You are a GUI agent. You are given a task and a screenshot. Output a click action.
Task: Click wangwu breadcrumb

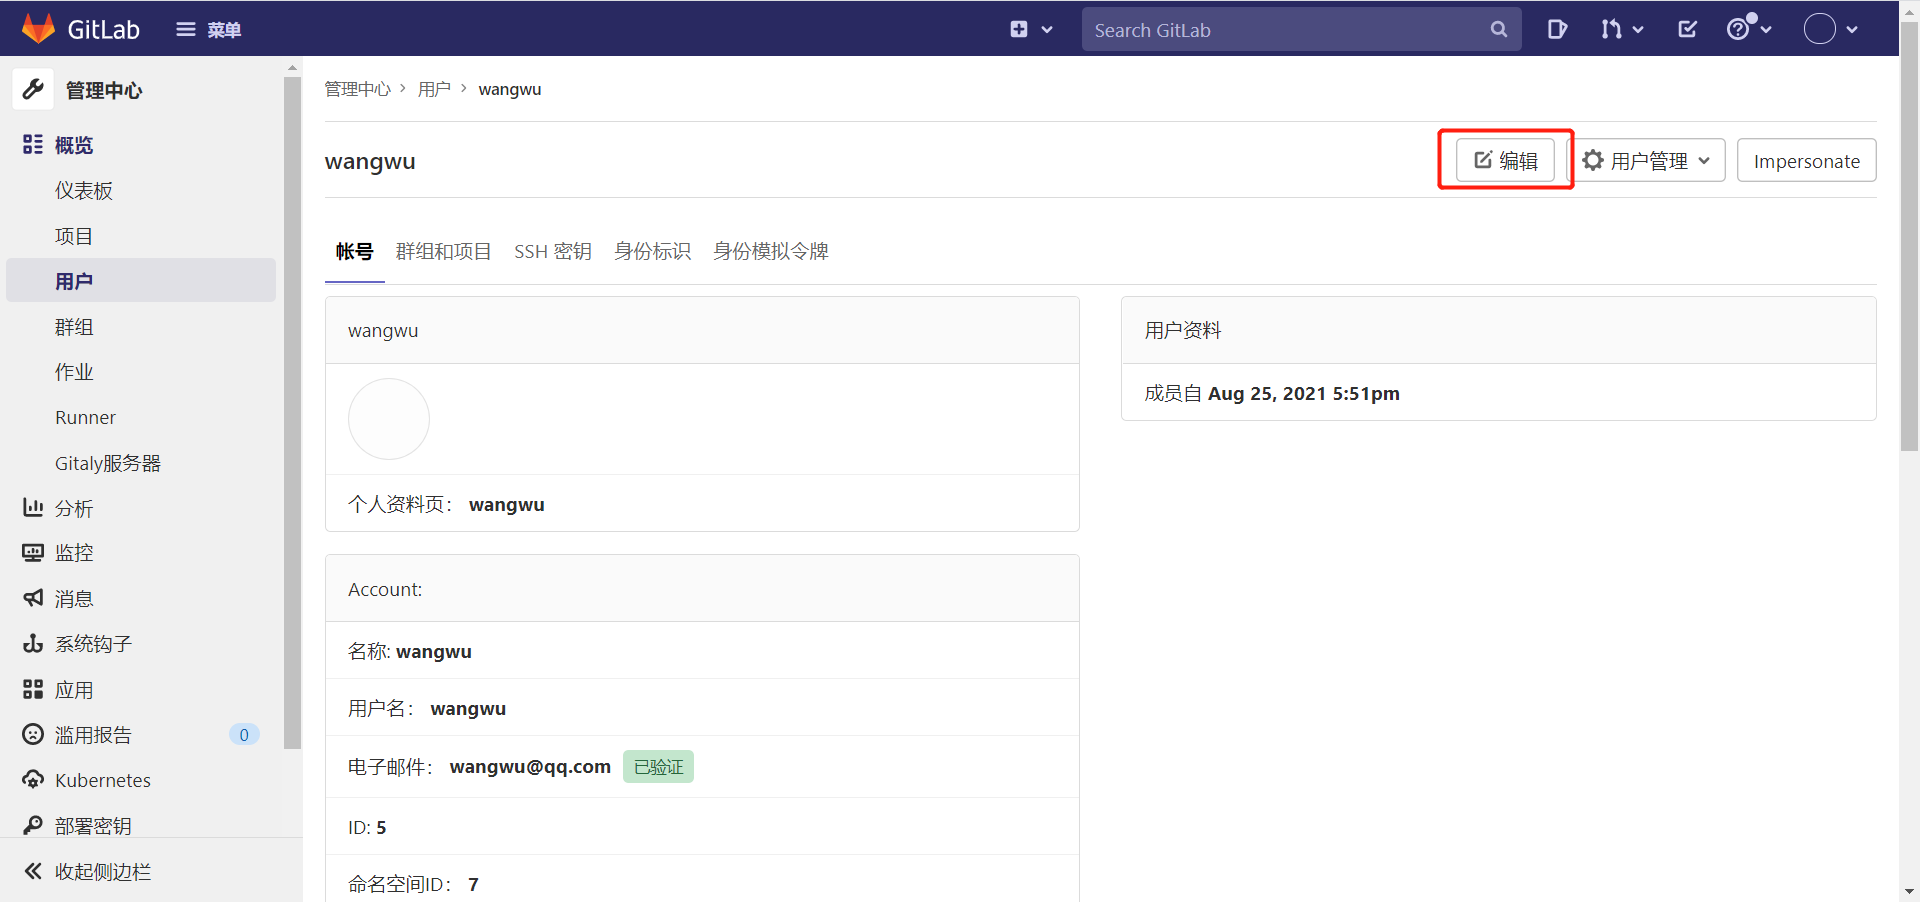510,89
